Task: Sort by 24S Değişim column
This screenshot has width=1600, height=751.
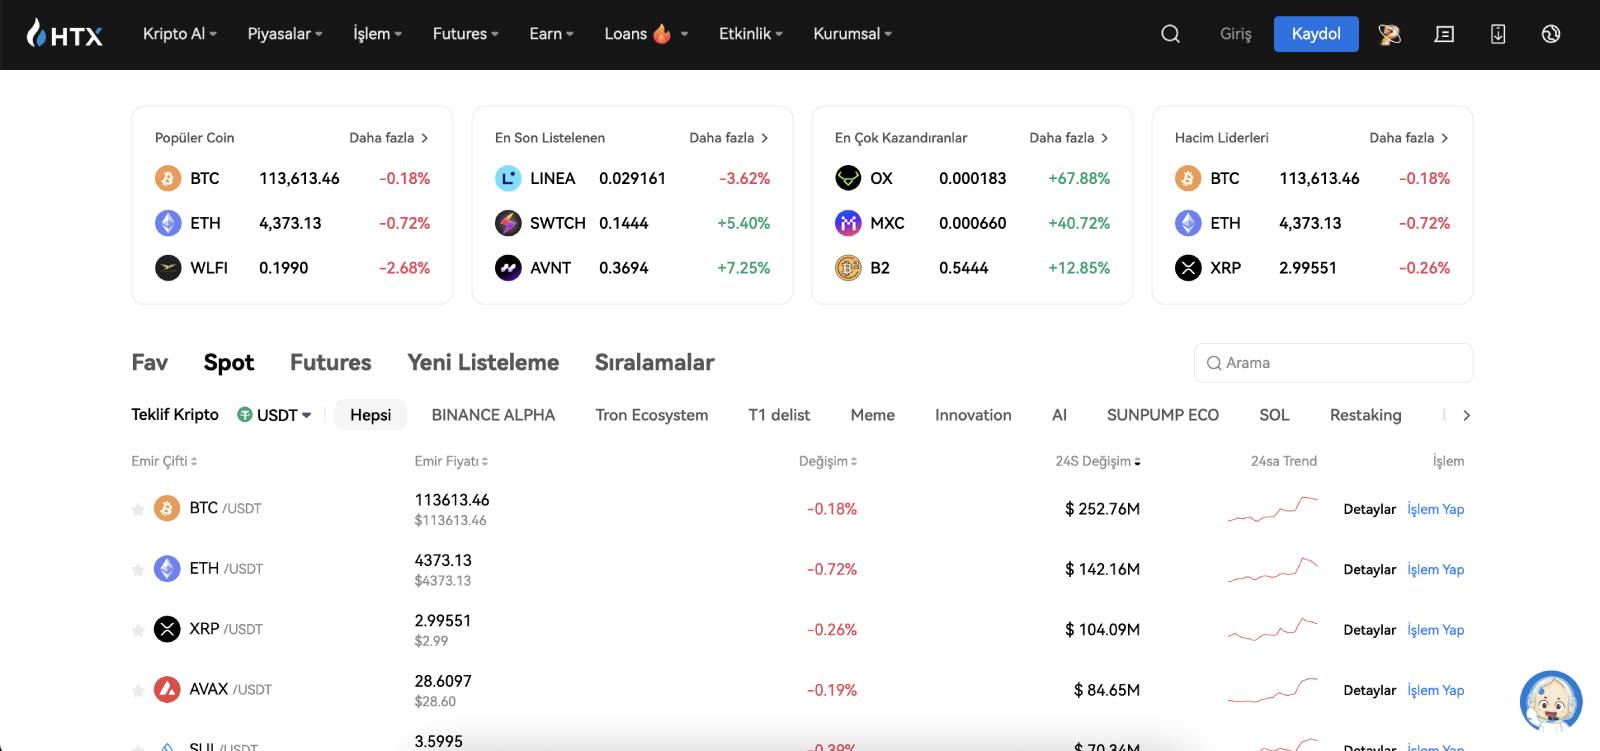Action: click(x=1098, y=461)
